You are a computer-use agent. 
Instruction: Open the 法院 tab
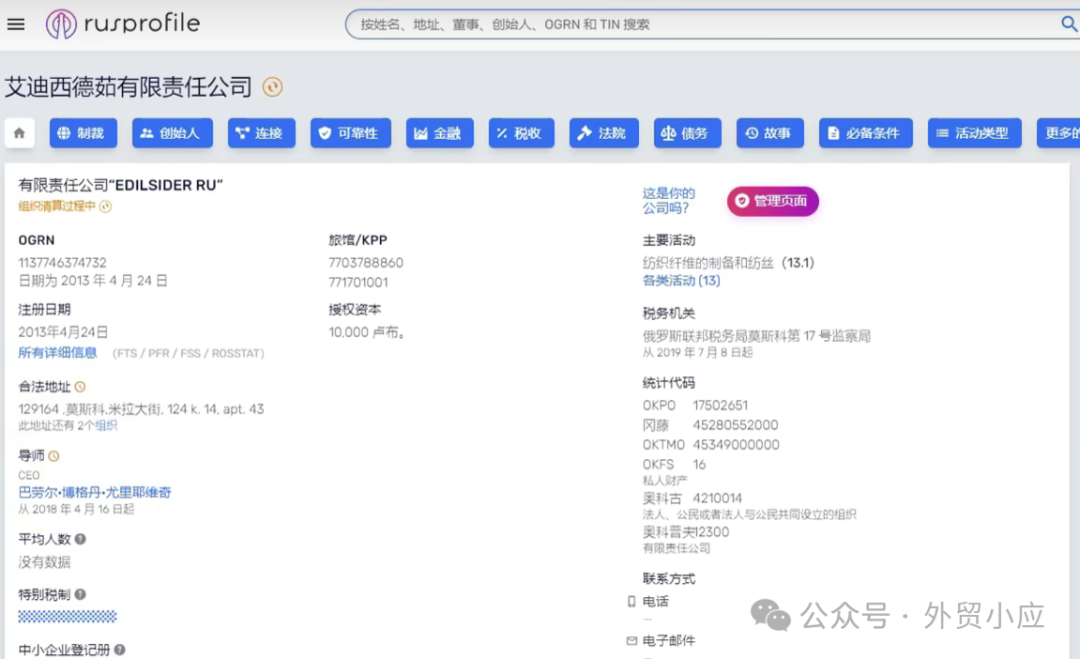[x=604, y=133]
